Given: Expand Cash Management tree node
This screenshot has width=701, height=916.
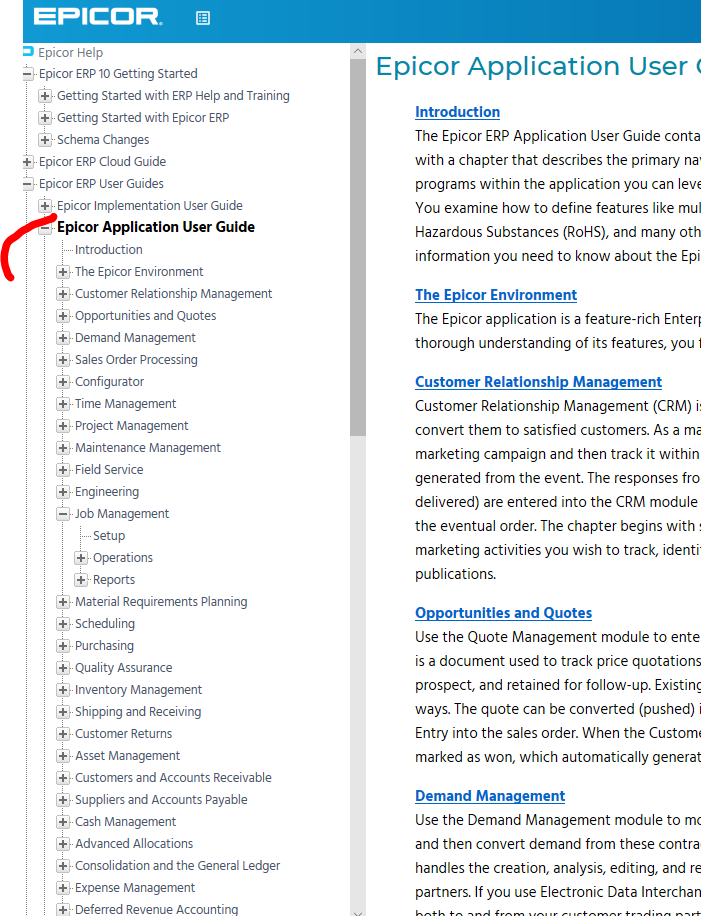Looking at the screenshot, I should (x=63, y=822).
